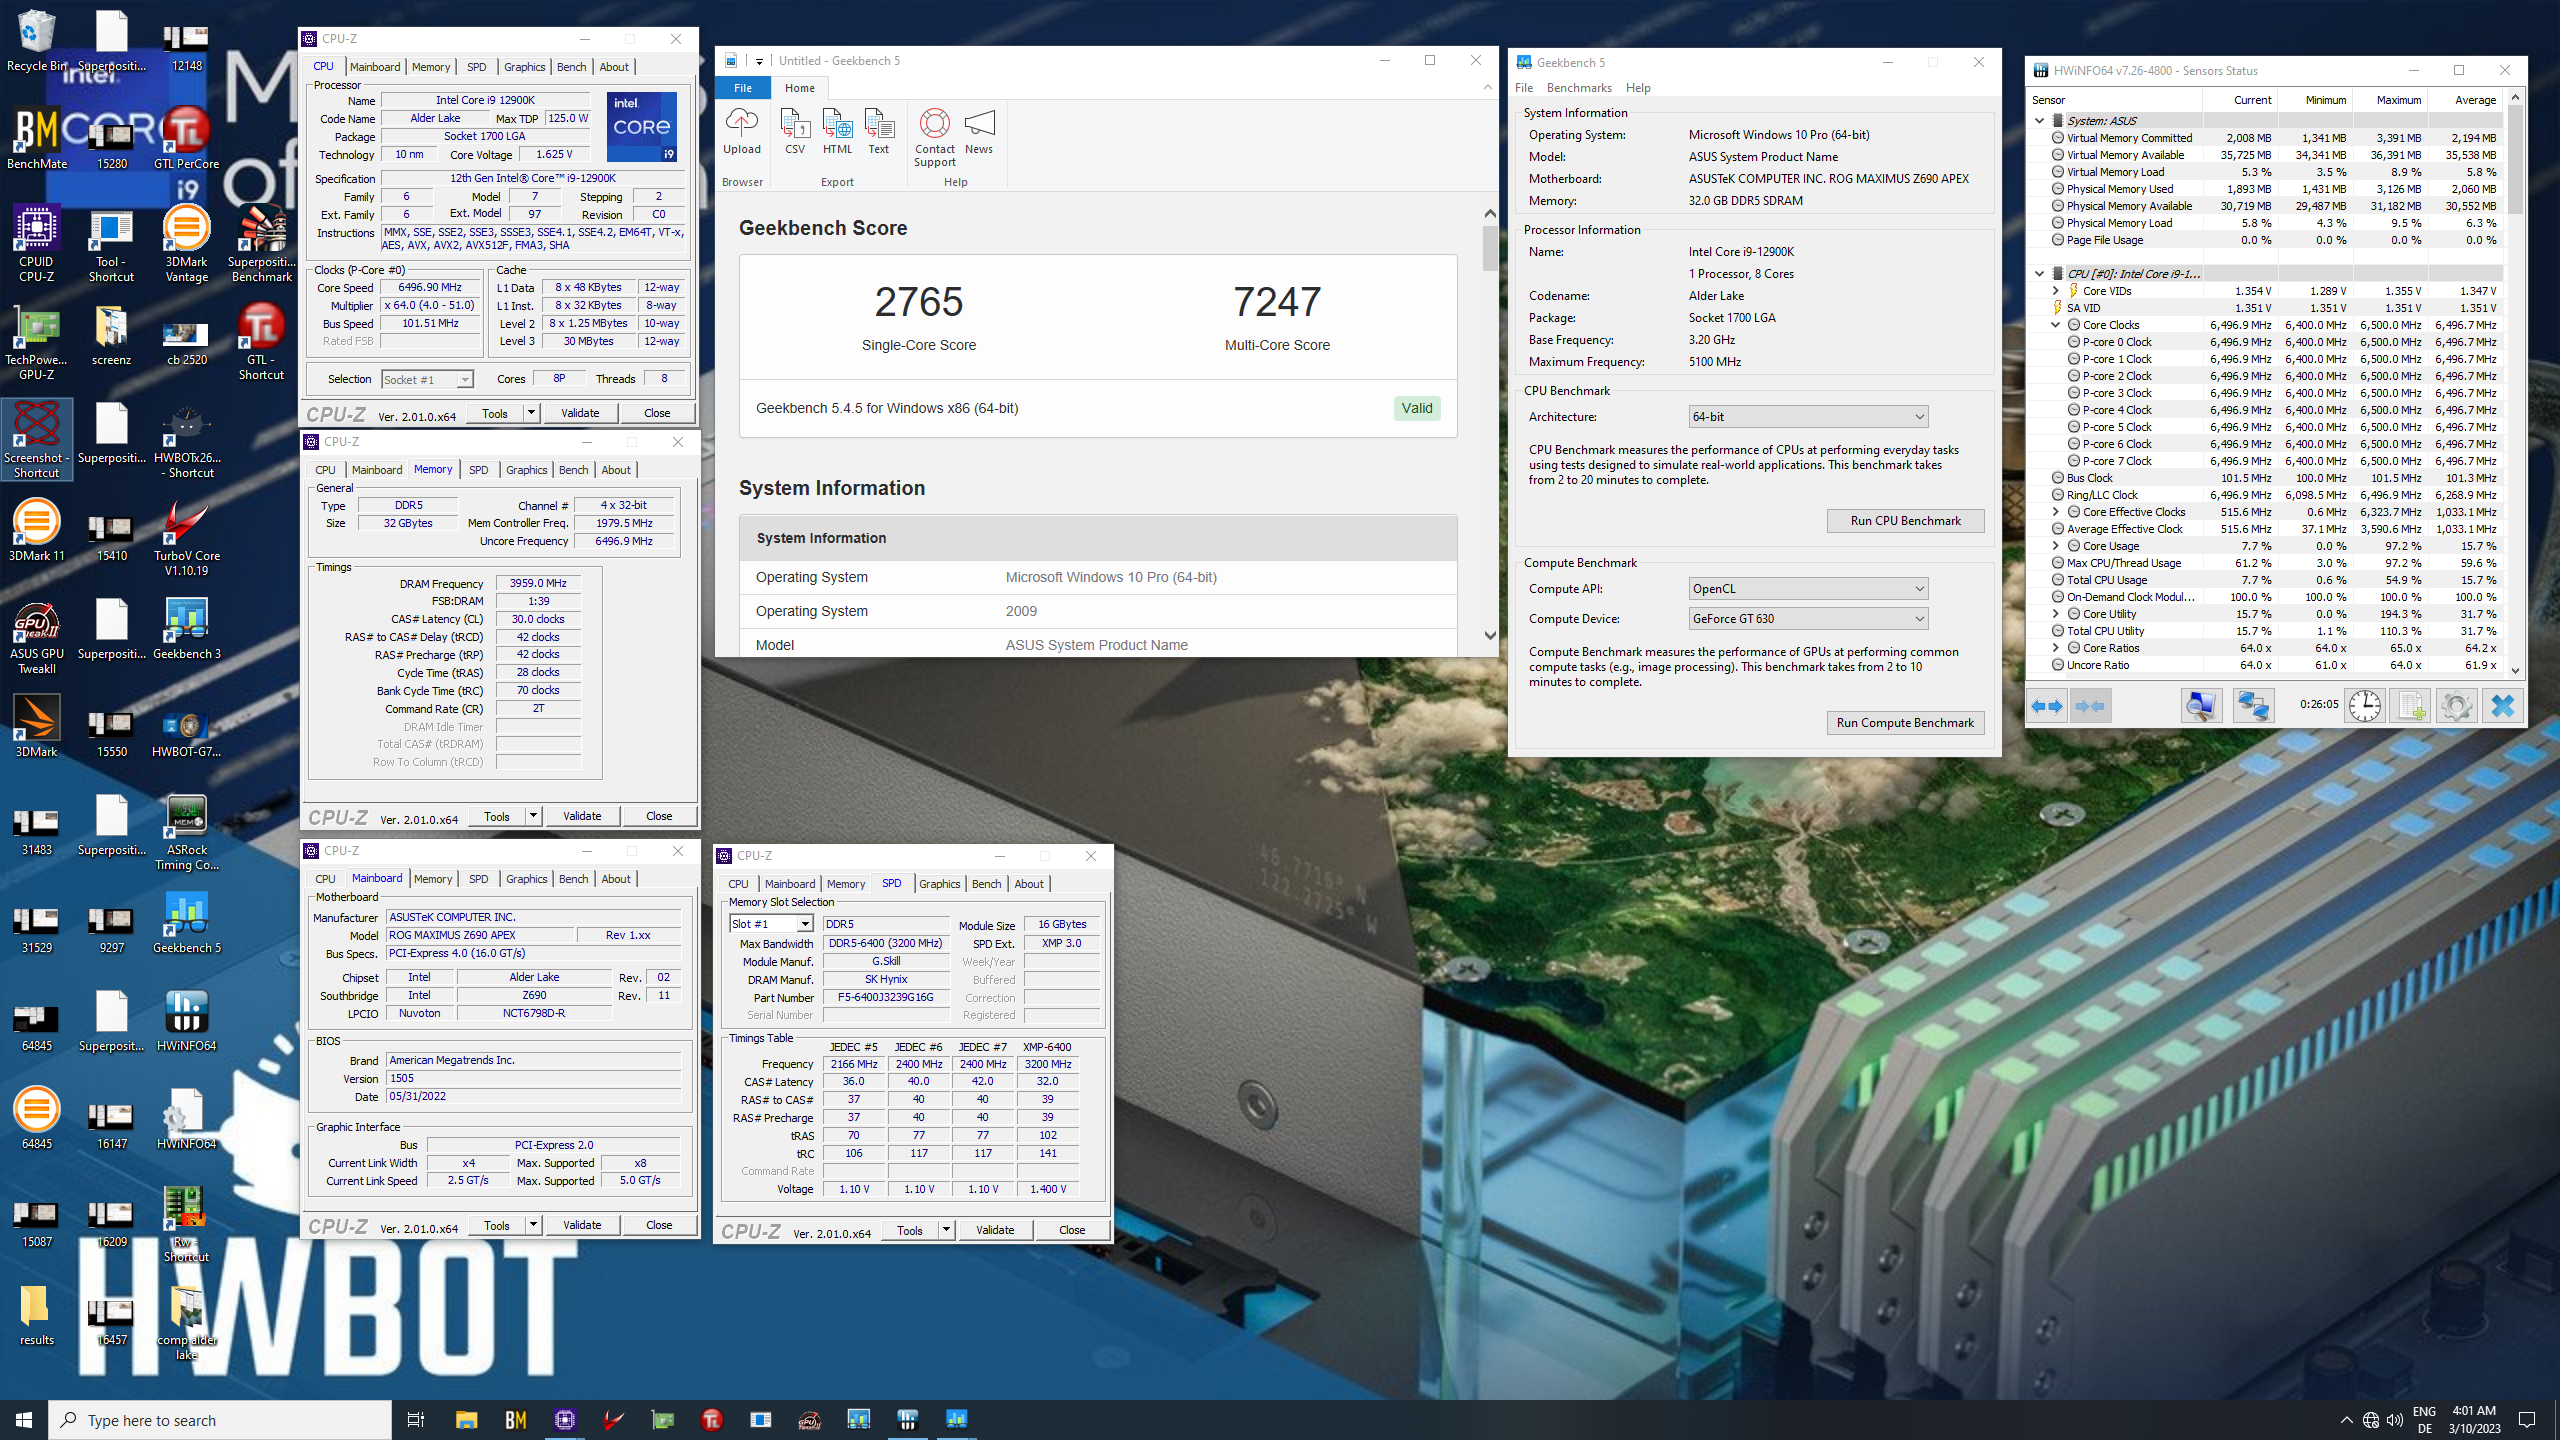The height and width of the screenshot is (1440, 2560).
Task: Switch to SPD tab in CPU-Z Memory window
Action: tap(479, 470)
